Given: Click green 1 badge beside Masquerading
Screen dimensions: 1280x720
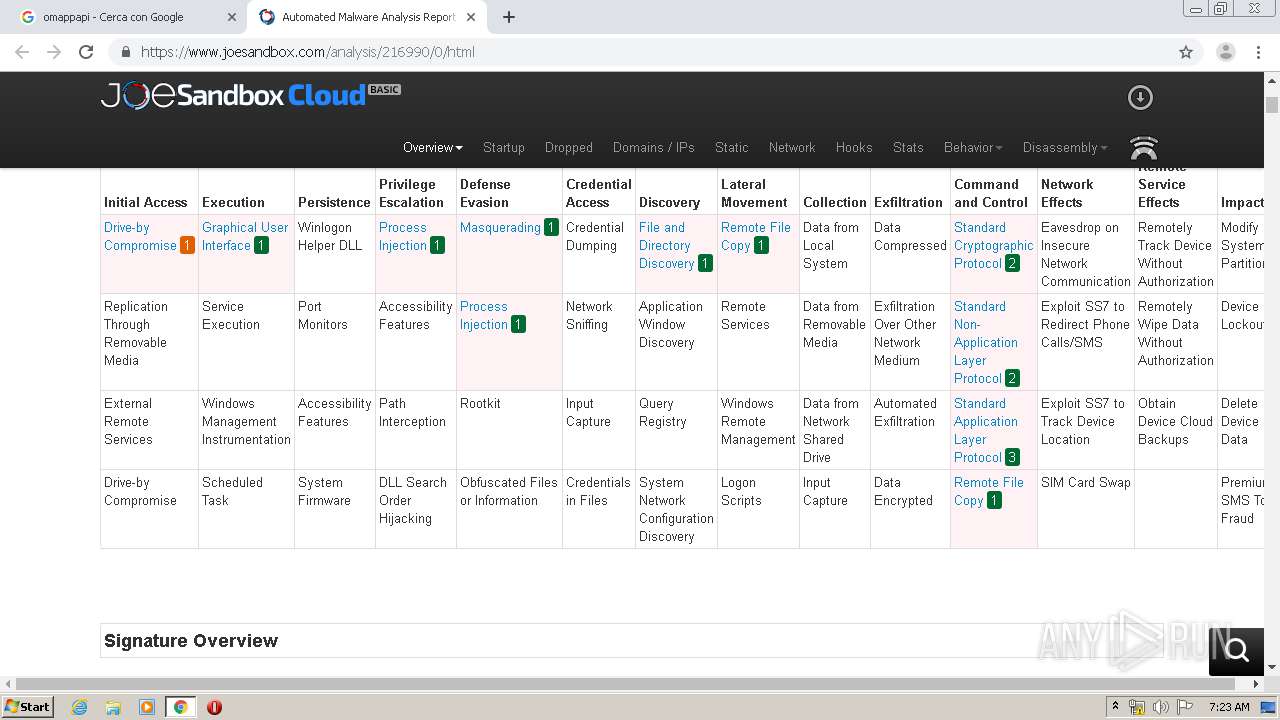Looking at the screenshot, I should point(551,227).
